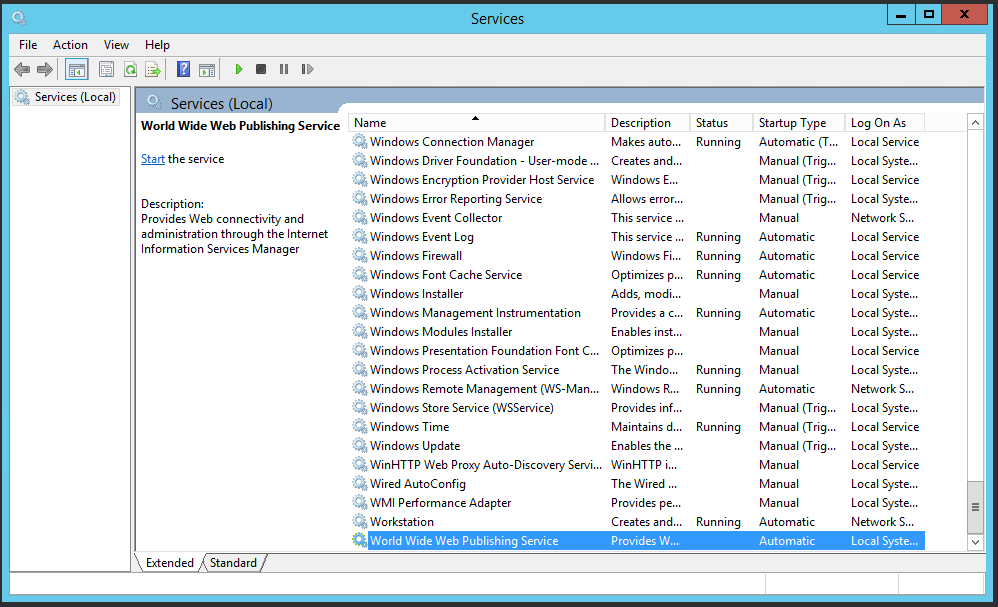Click the gear icon beside Workstation
This screenshot has height=607, width=998.
pos(360,521)
